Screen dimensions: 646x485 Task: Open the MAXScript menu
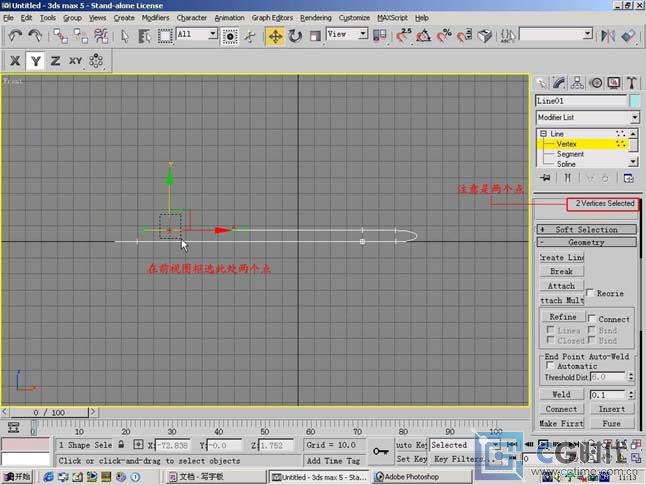click(x=392, y=18)
